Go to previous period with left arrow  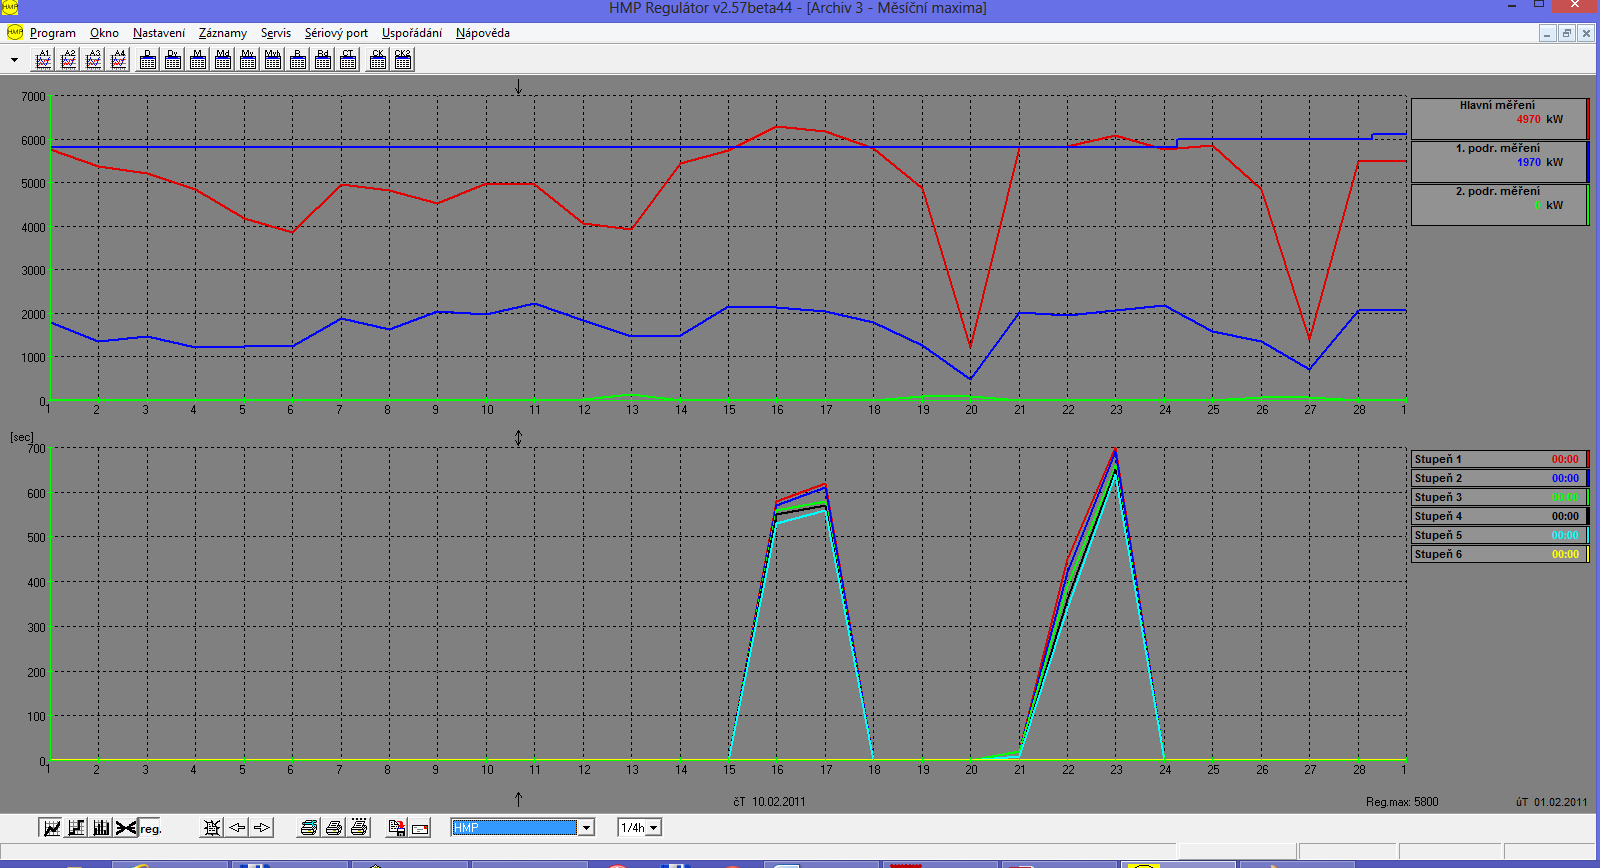point(237,827)
